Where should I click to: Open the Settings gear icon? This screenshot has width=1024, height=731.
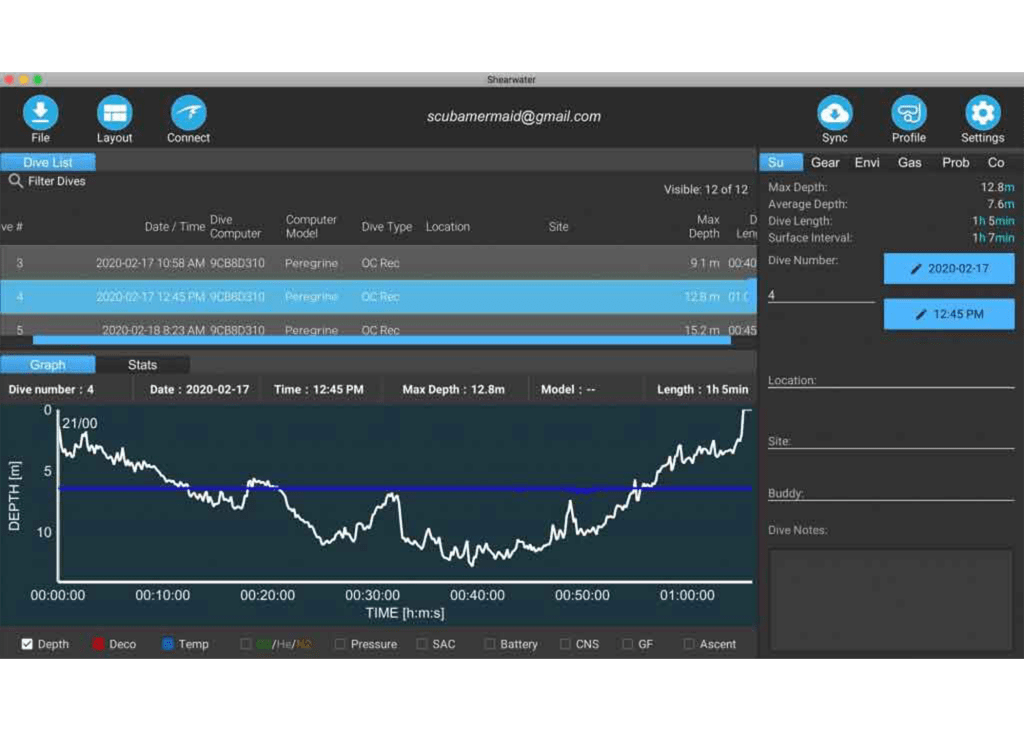(982, 113)
